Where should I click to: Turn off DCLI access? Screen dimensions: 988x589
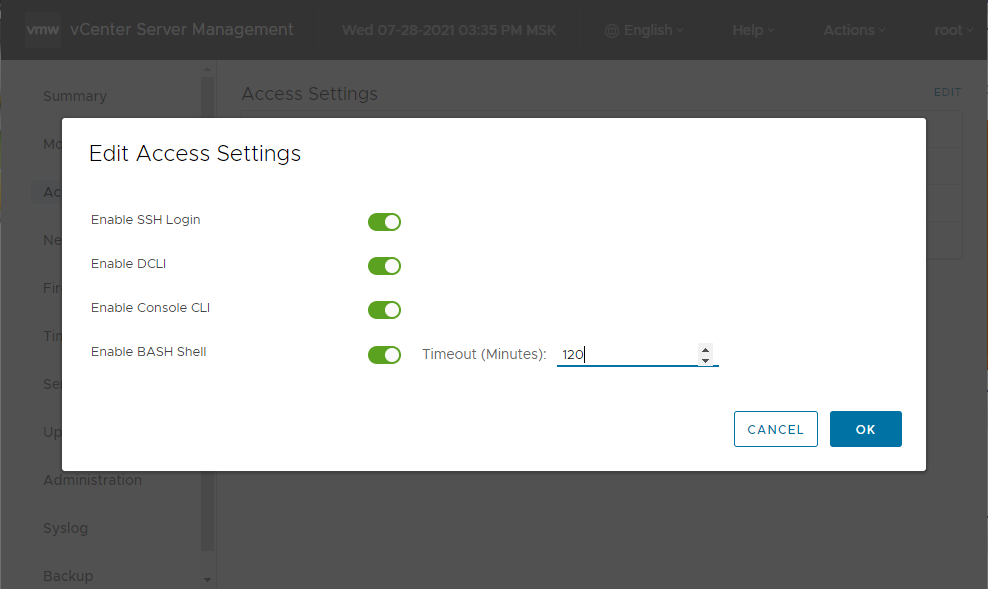pyautogui.click(x=384, y=266)
